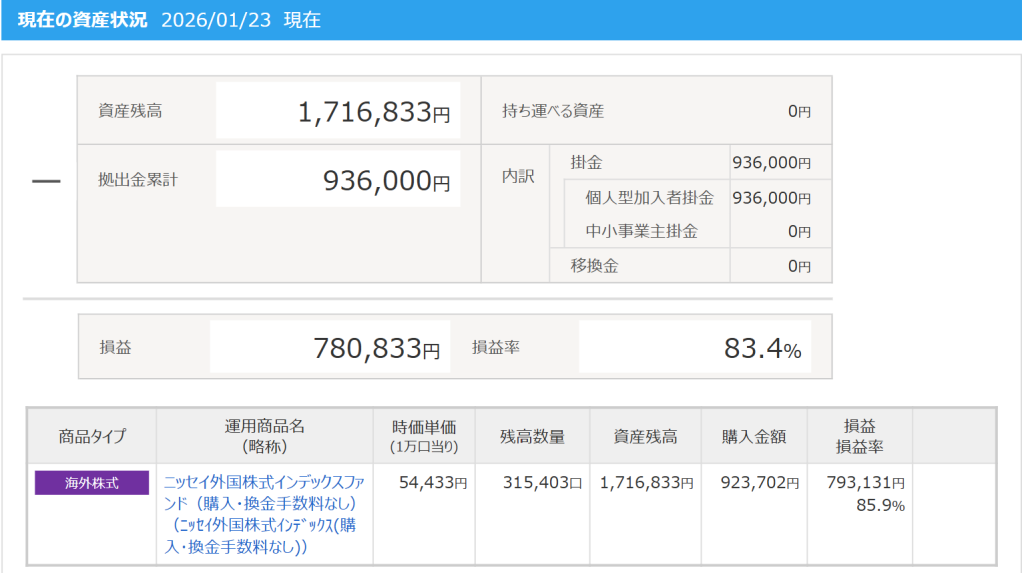Image resolution: width=1024 pixels, height=573 pixels.
Task: Click the 85.9% rate in fund row
Action: click(x=880, y=505)
